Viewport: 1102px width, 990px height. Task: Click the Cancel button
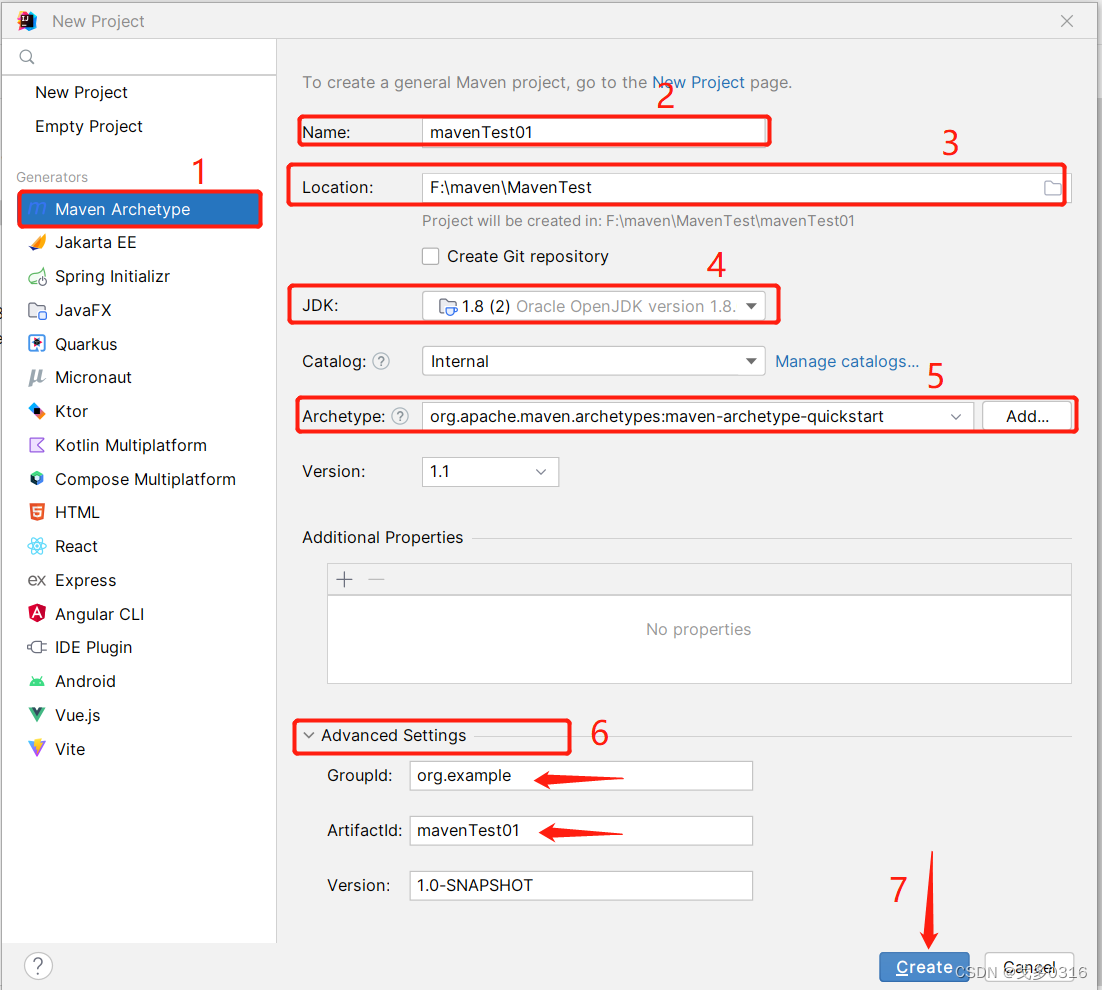point(1029,968)
